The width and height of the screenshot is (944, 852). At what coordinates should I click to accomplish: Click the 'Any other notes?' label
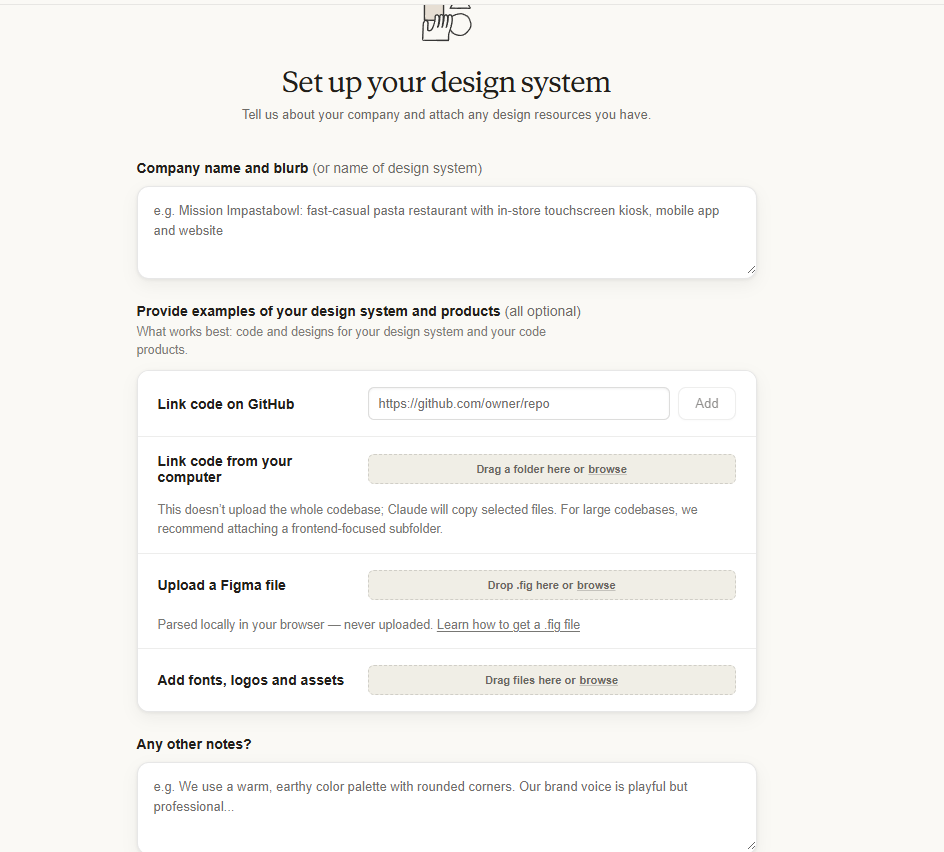tap(194, 744)
